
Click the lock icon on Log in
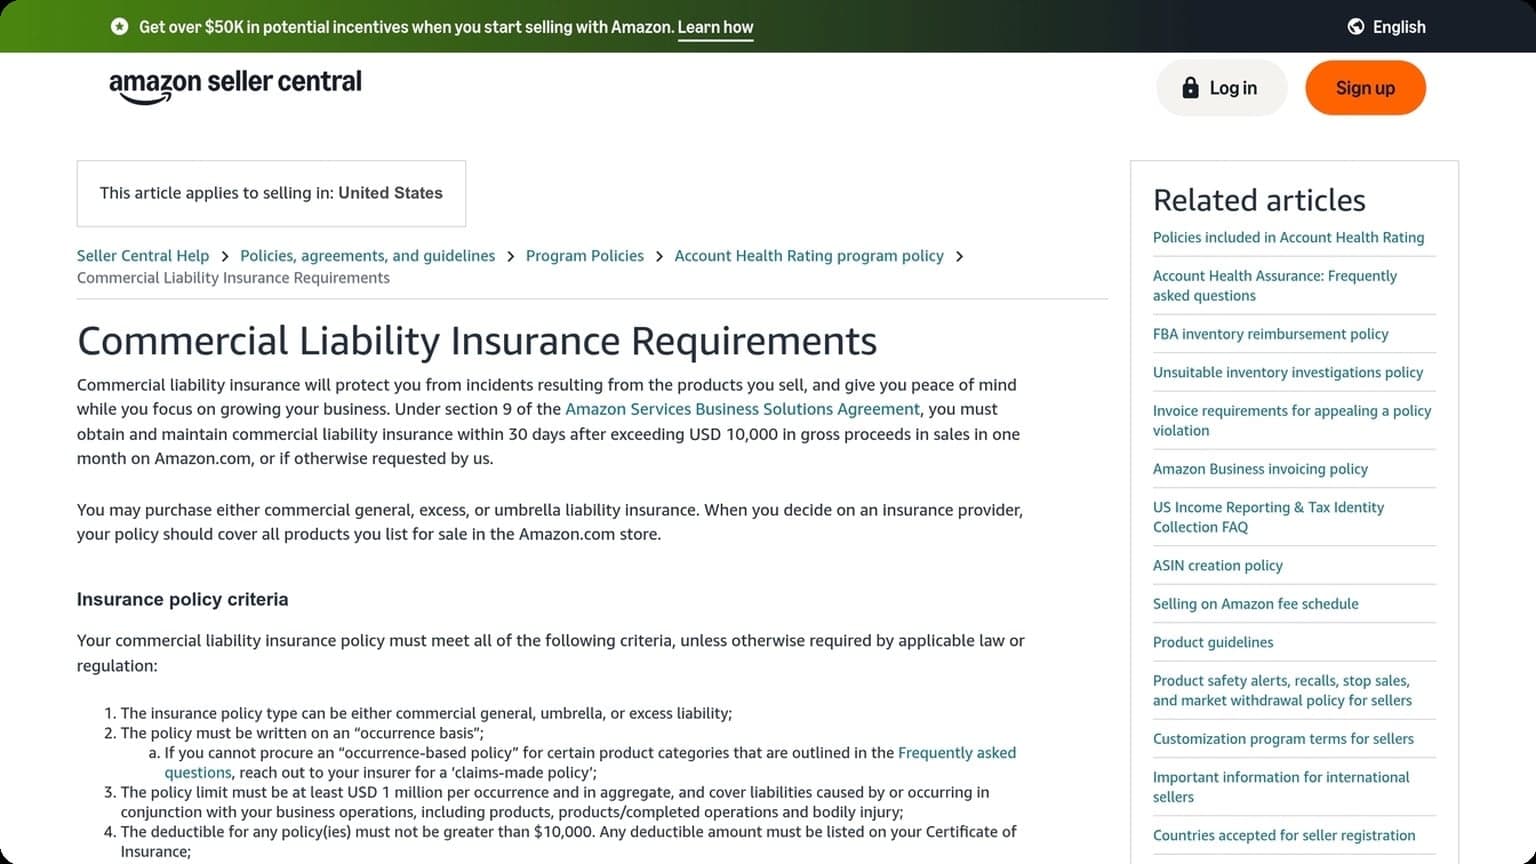click(x=1190, y=88)
